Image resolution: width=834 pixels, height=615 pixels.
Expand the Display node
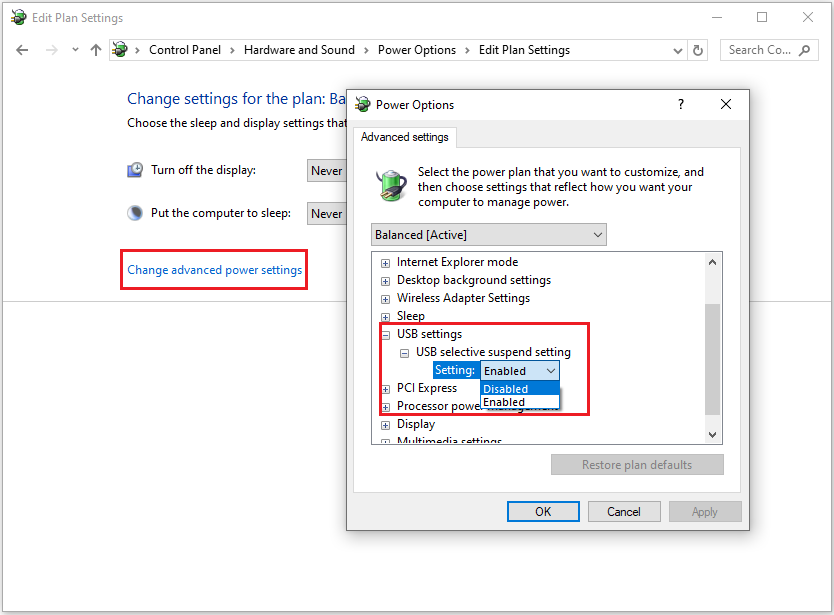(385, 426)
